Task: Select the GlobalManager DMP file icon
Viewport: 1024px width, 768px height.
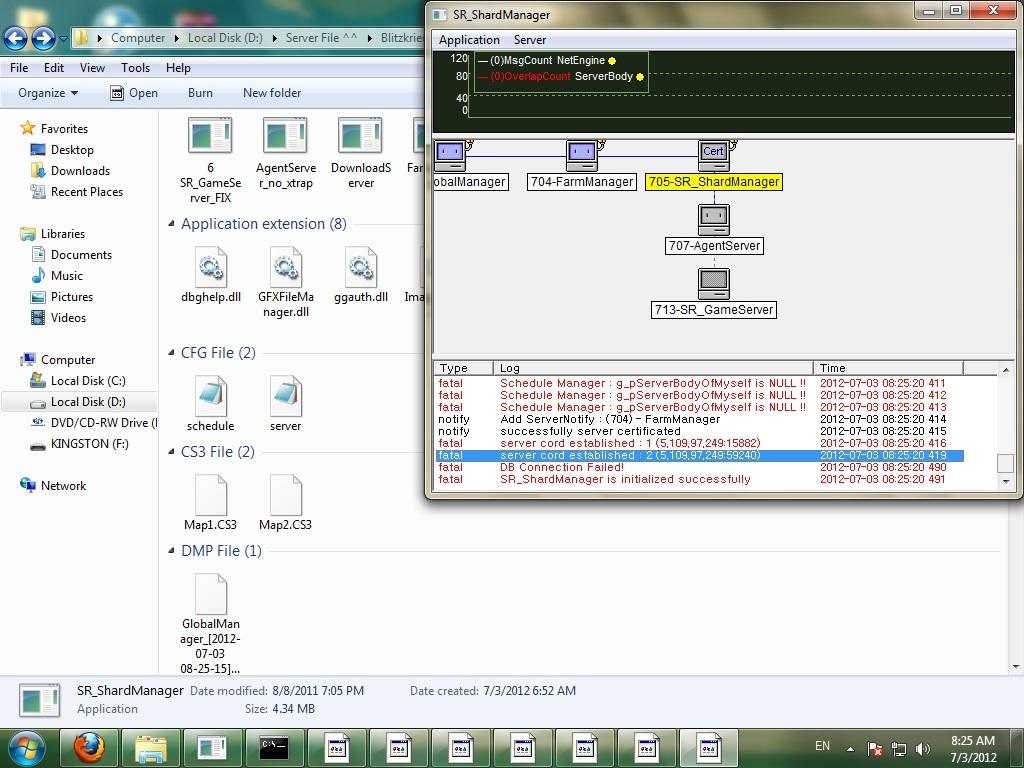Action: tap(211, 594)
